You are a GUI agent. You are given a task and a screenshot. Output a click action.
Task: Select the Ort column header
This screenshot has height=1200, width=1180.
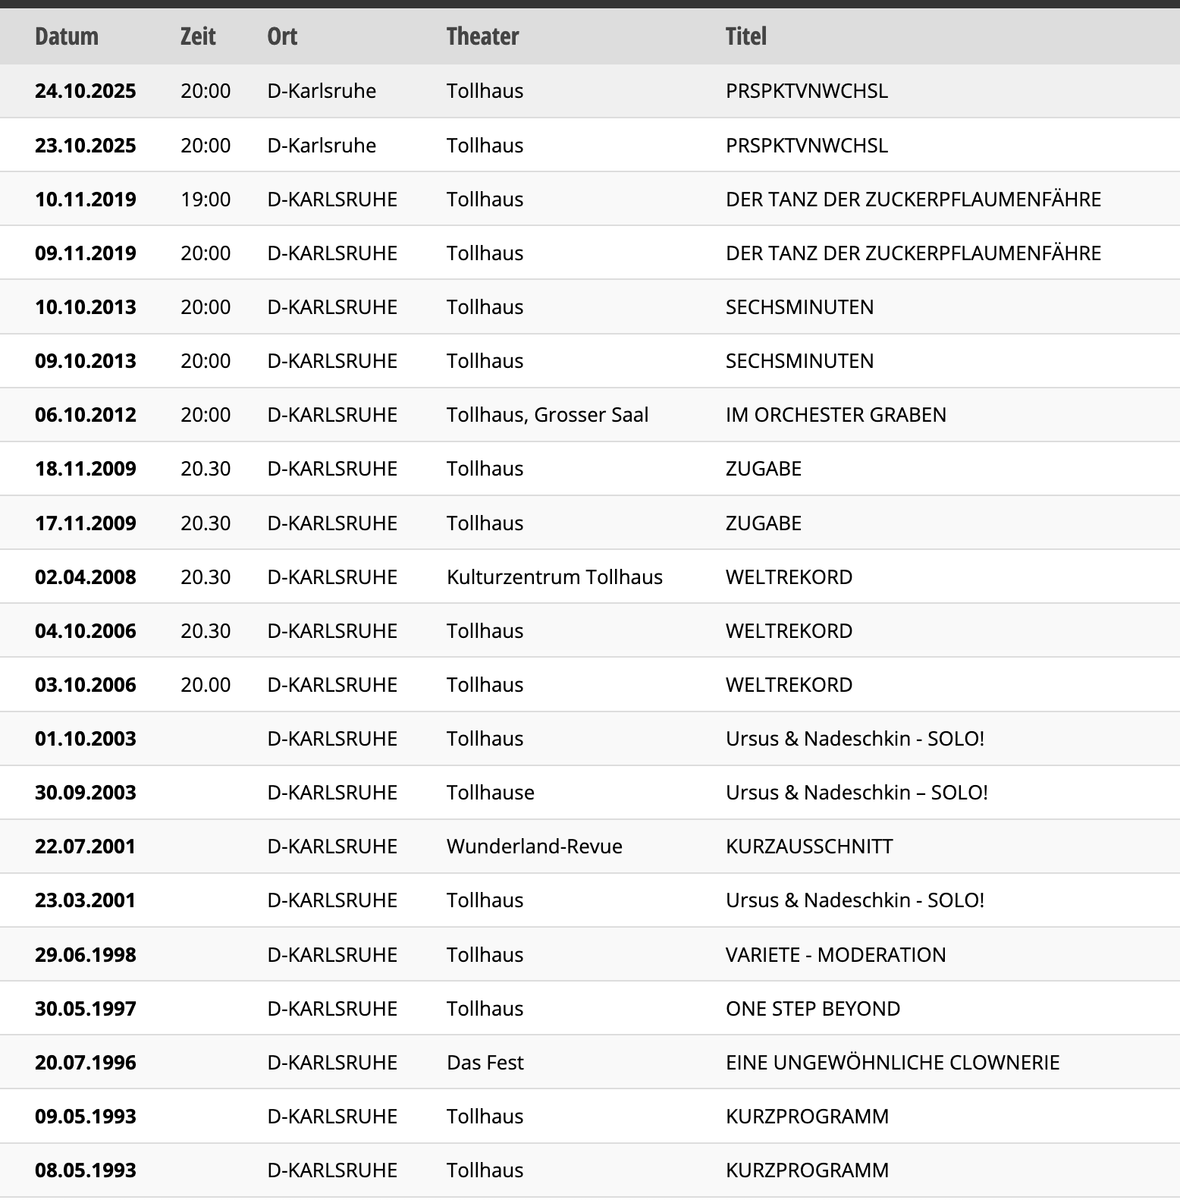(282, 37)
